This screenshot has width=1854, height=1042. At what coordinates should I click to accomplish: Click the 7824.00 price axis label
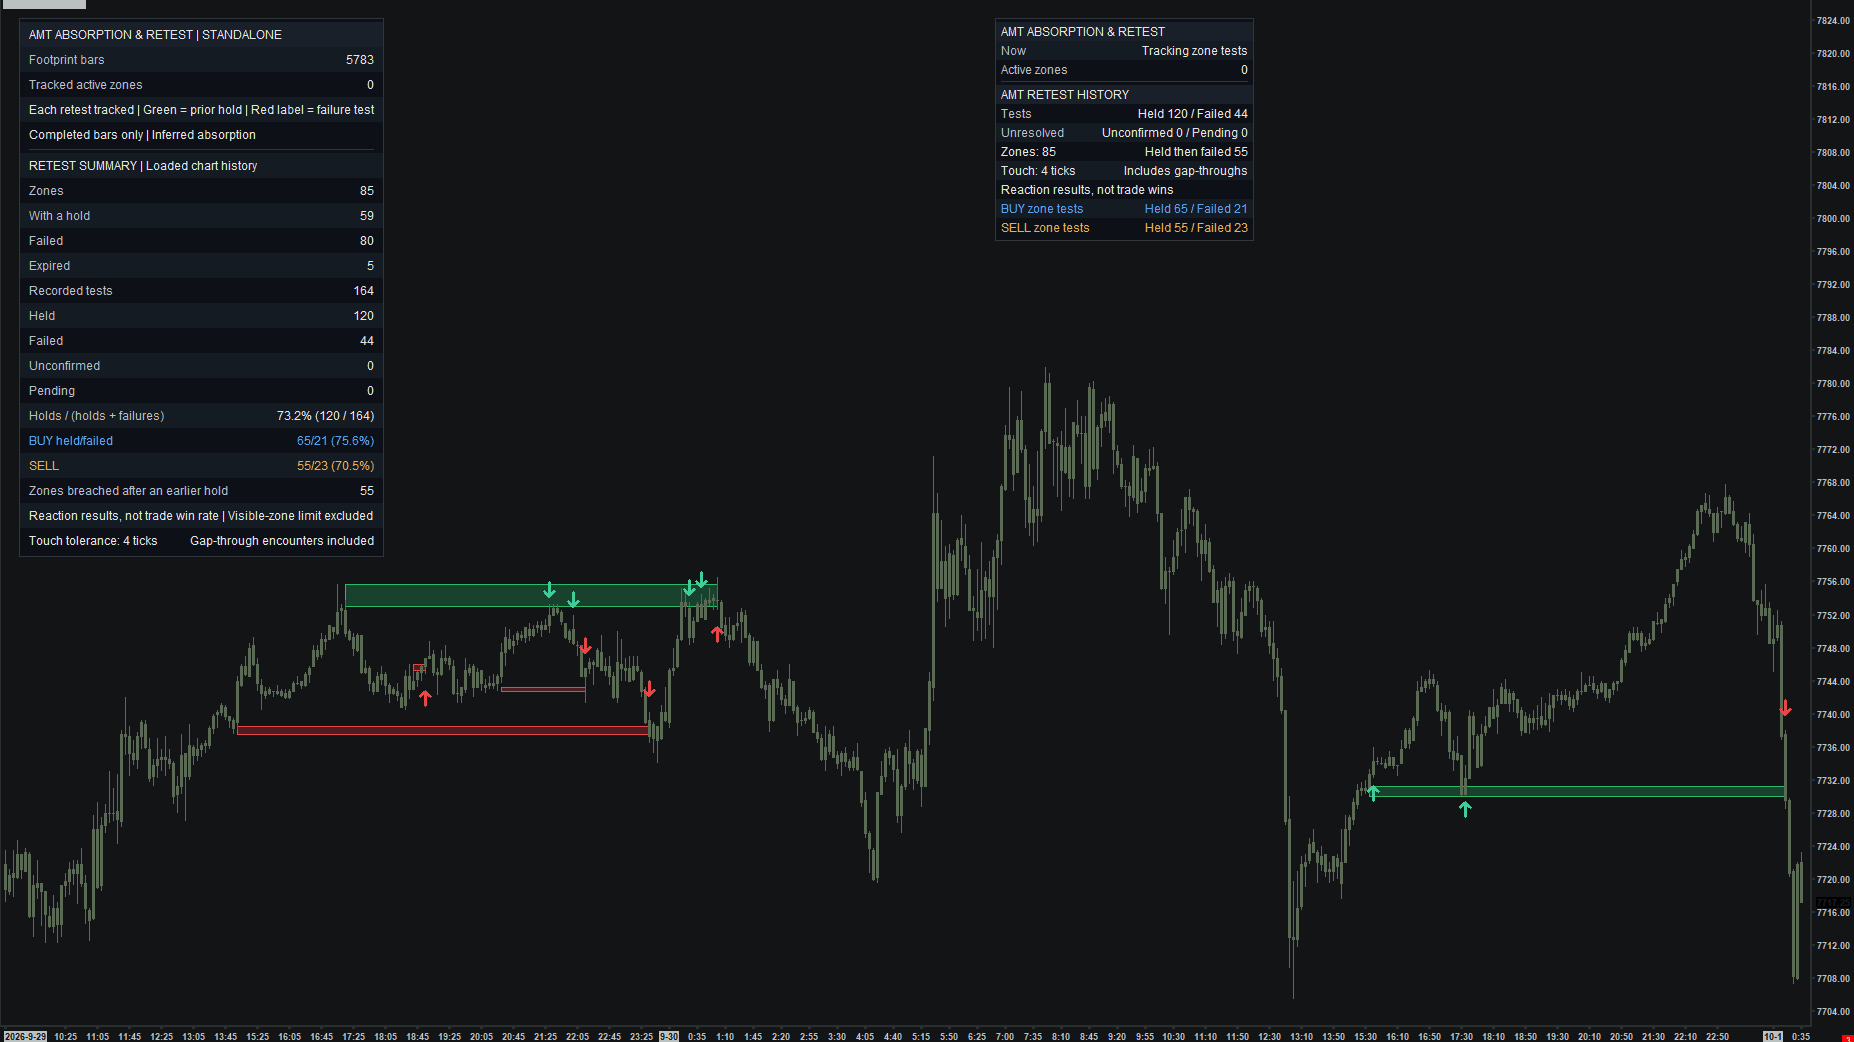coord(1833,21)
